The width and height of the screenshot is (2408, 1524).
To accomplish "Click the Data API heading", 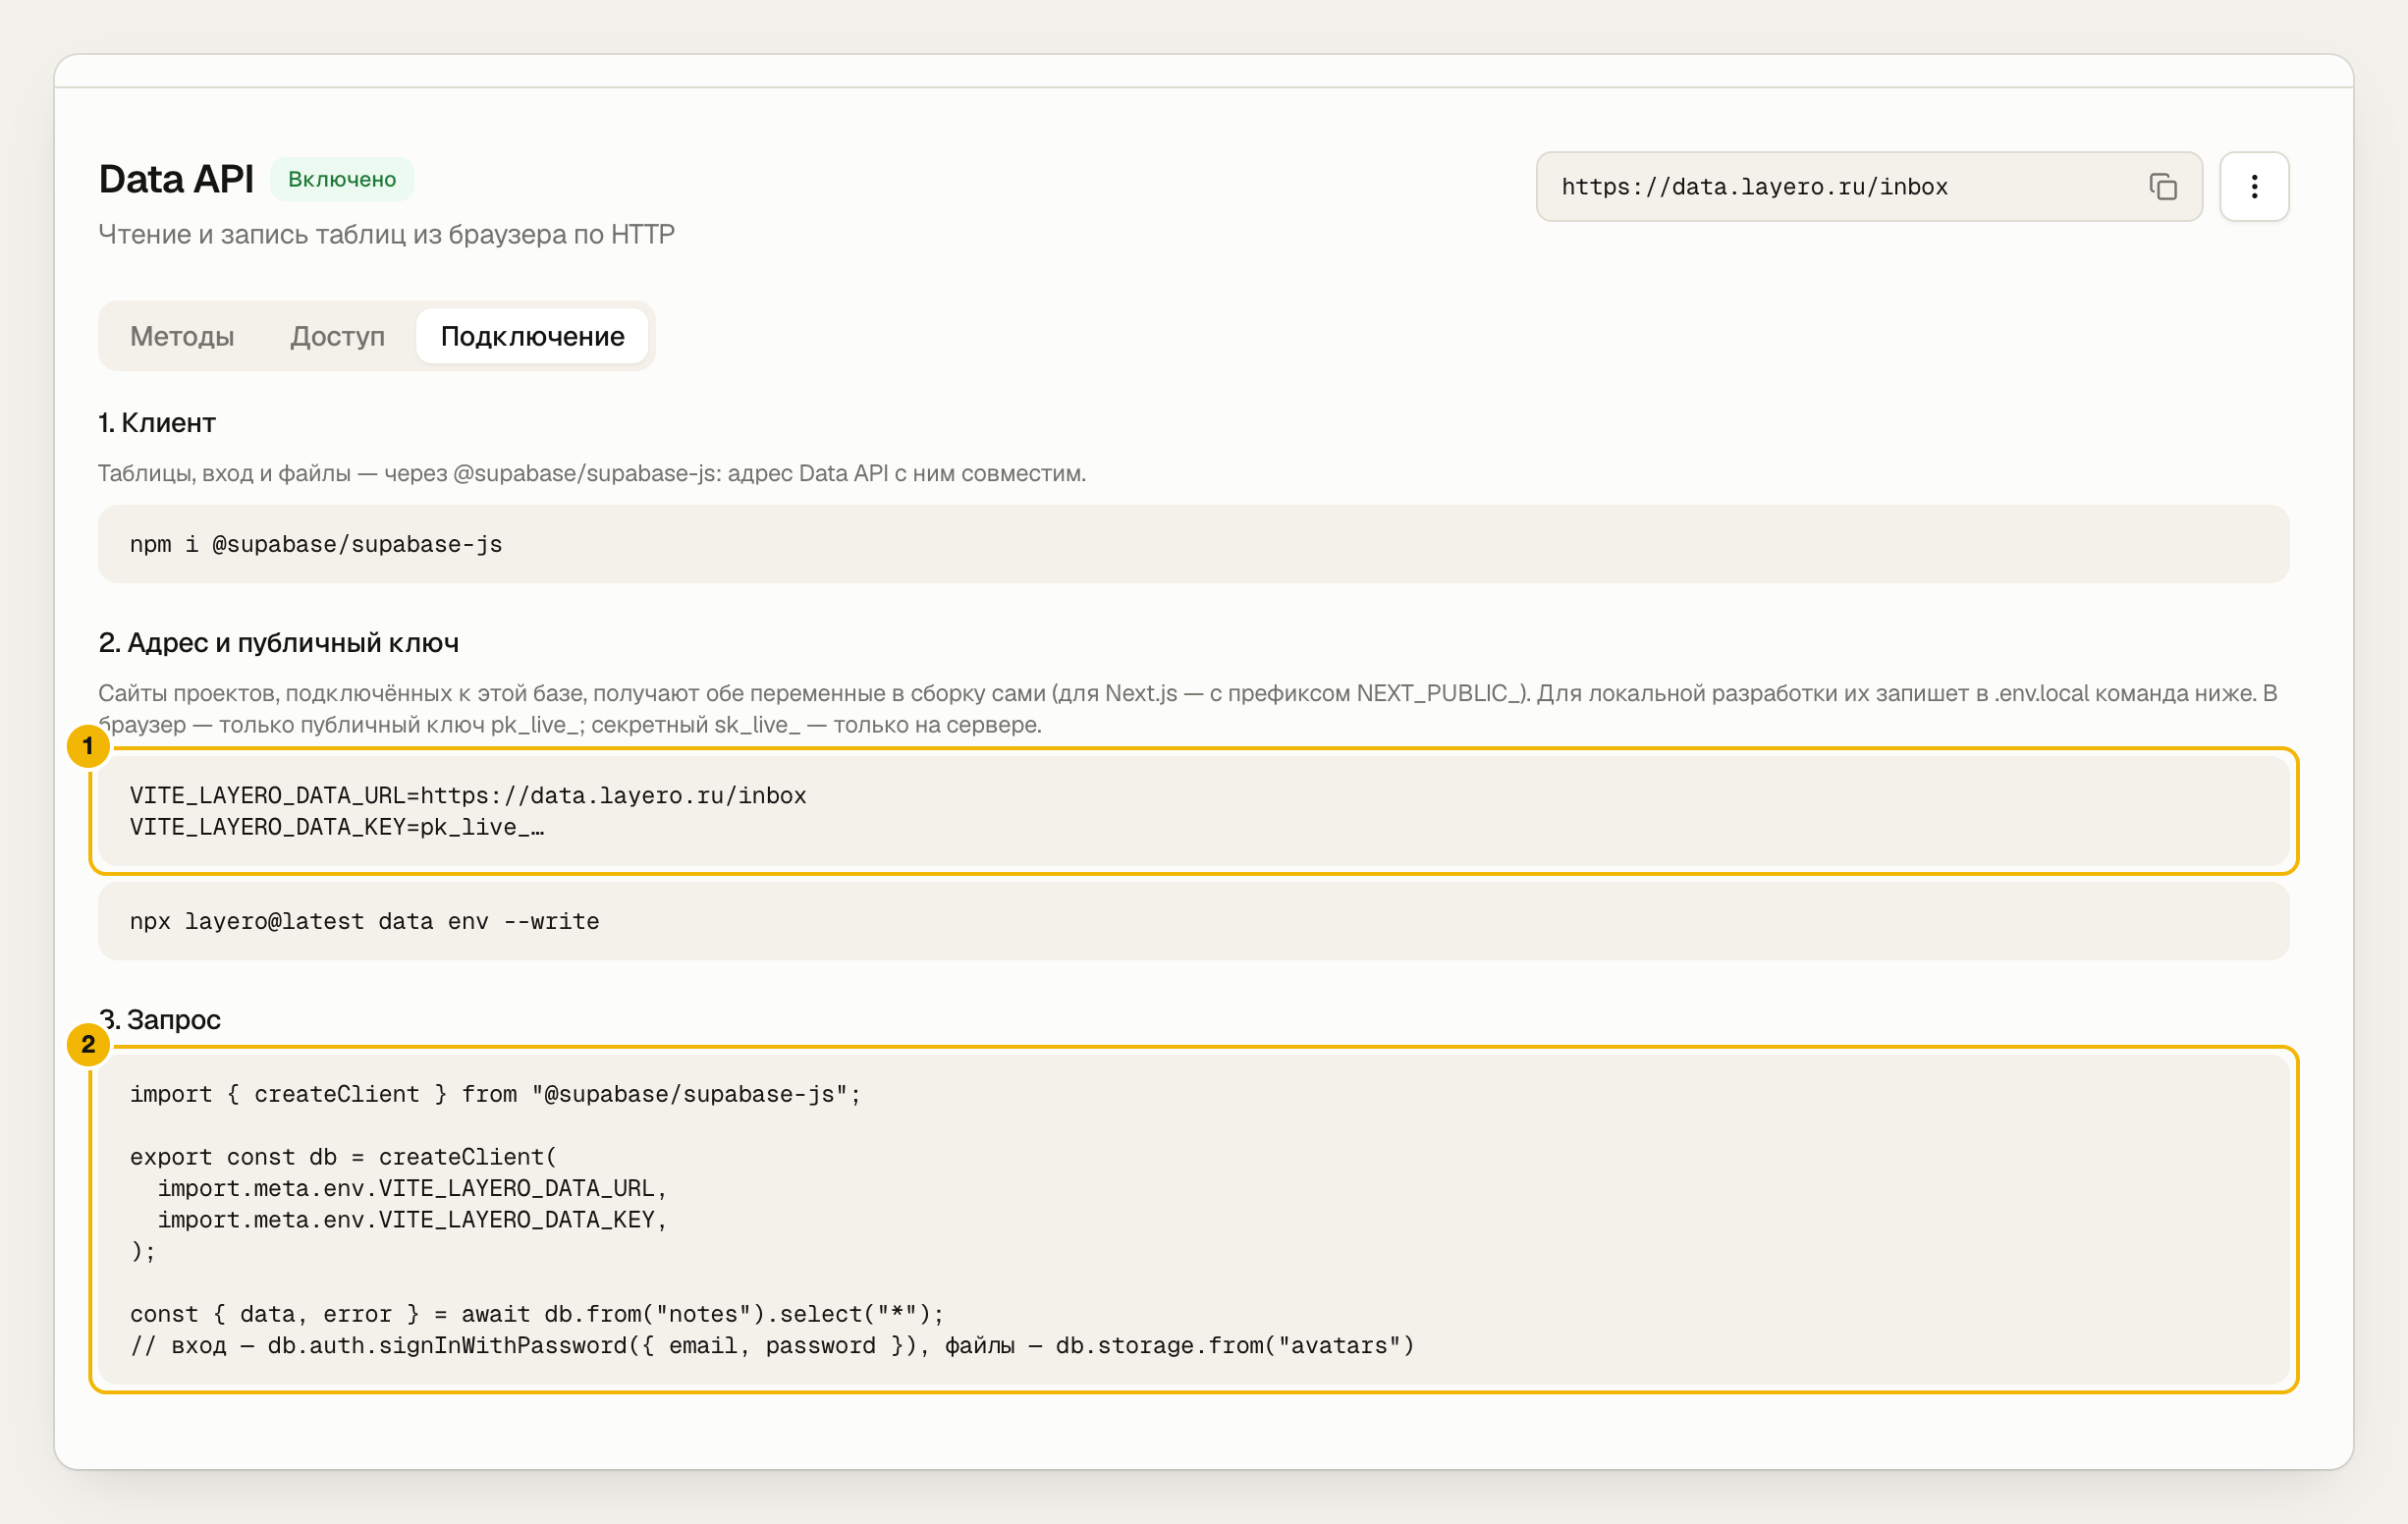I will coord(176,179).
